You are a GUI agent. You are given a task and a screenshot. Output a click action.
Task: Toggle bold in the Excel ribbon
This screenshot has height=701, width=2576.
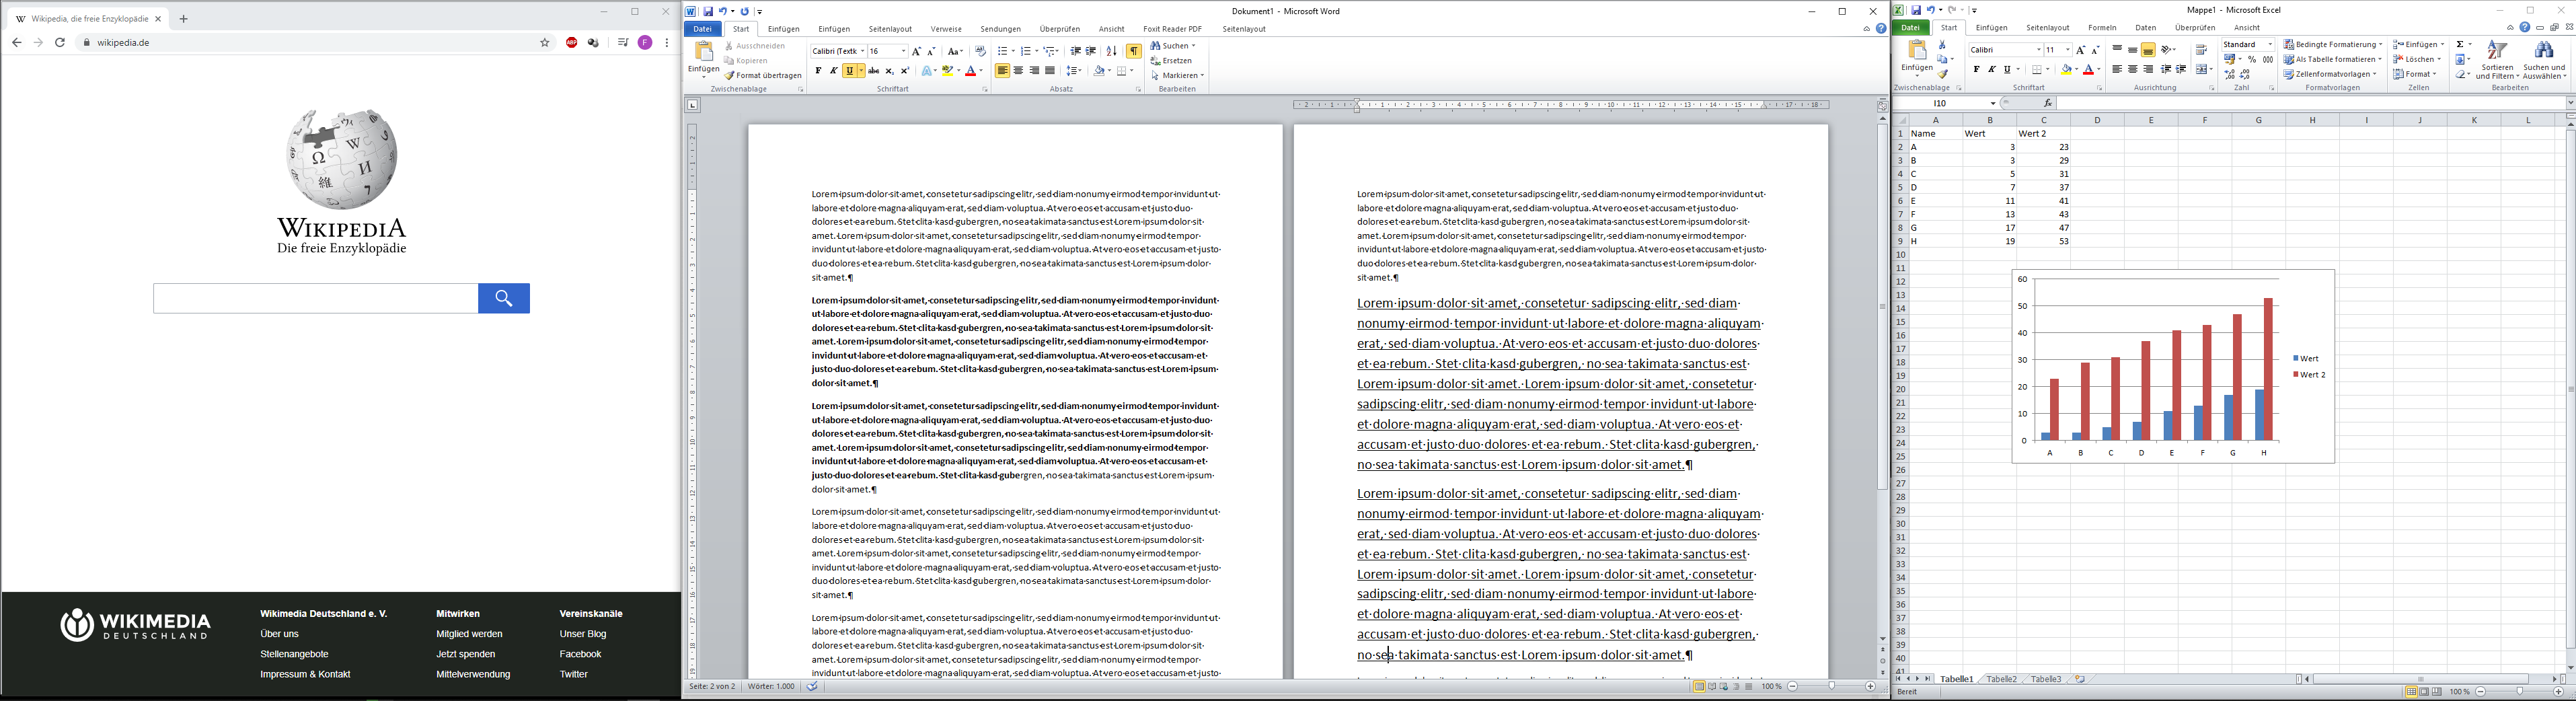pos(1976,70)
